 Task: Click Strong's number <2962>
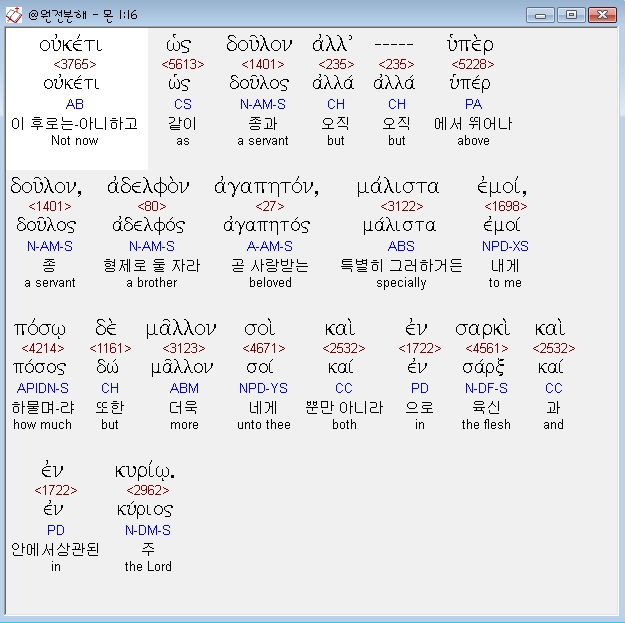148,490
